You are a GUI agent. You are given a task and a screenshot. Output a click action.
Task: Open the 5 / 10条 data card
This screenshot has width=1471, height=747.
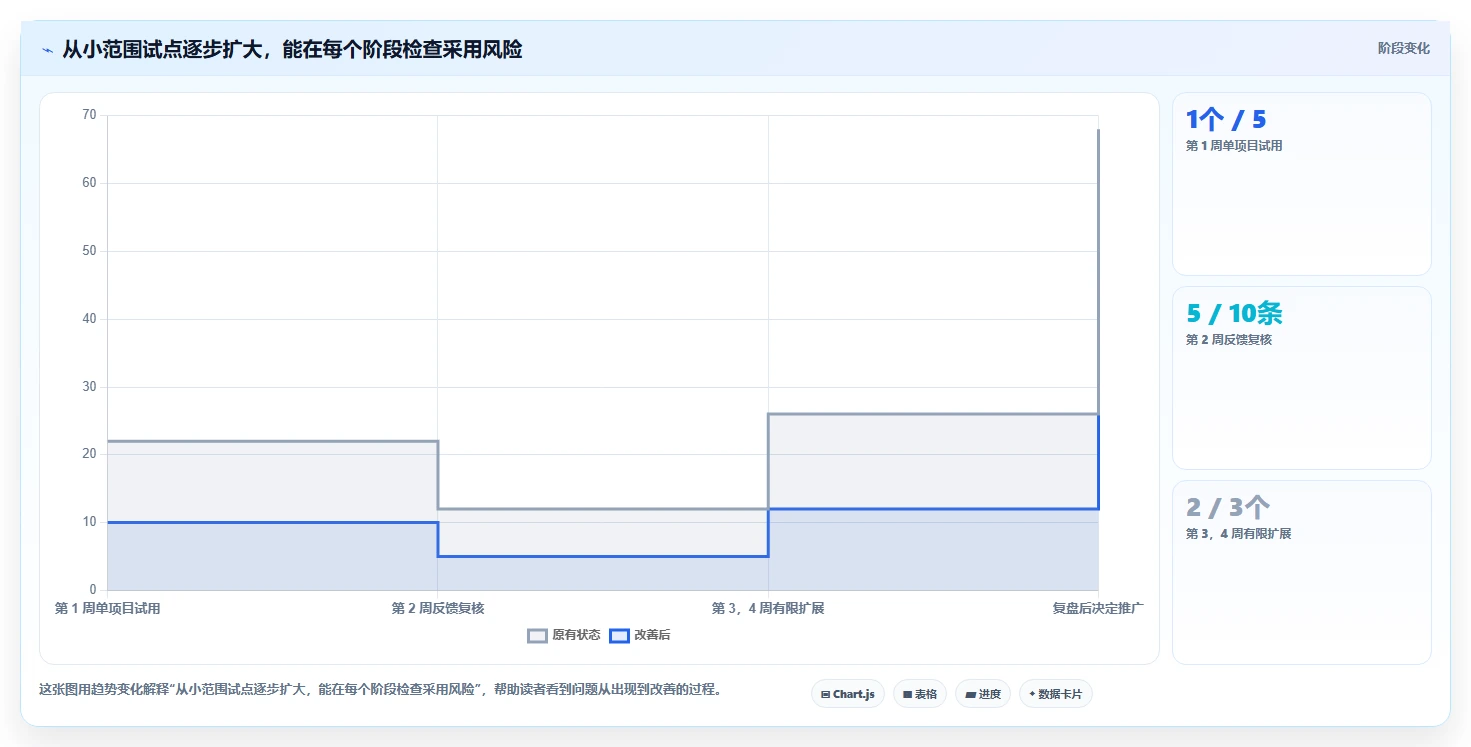tap(1301, 378)
